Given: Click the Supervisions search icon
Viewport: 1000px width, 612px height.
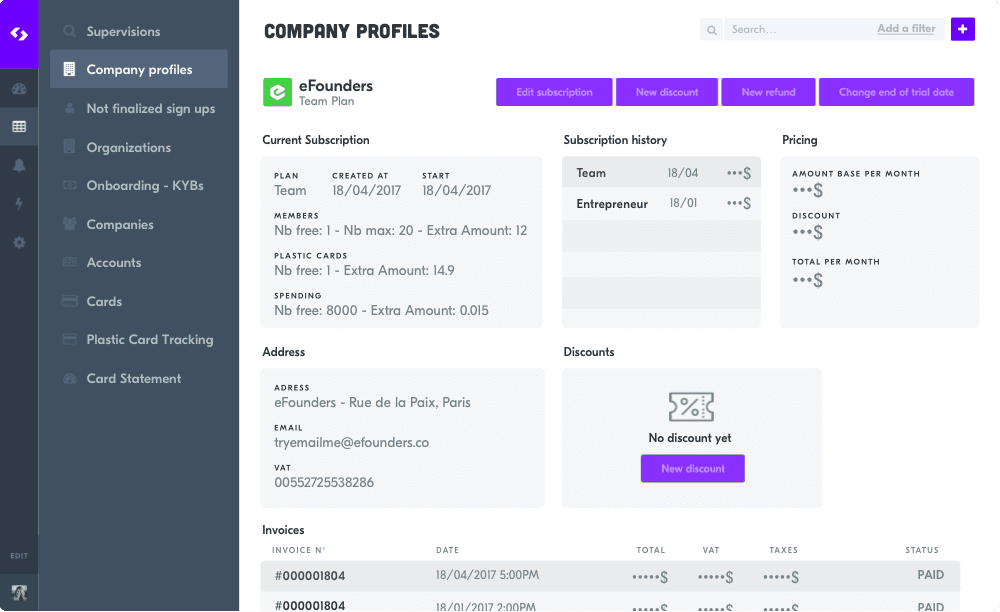Looking at the screenshot, I should pyautogui.click(x=70, y=31).
